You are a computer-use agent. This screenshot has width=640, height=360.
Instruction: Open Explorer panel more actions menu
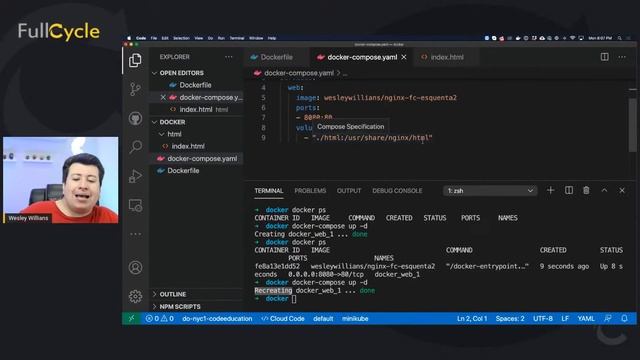pos(229,57)
